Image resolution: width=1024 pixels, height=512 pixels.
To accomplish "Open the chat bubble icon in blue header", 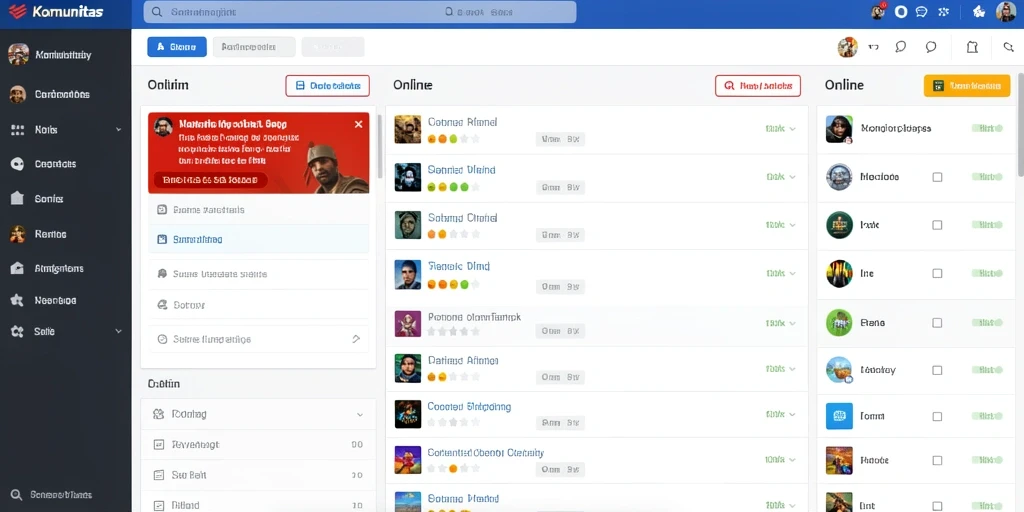I will [x=921, y=12].
